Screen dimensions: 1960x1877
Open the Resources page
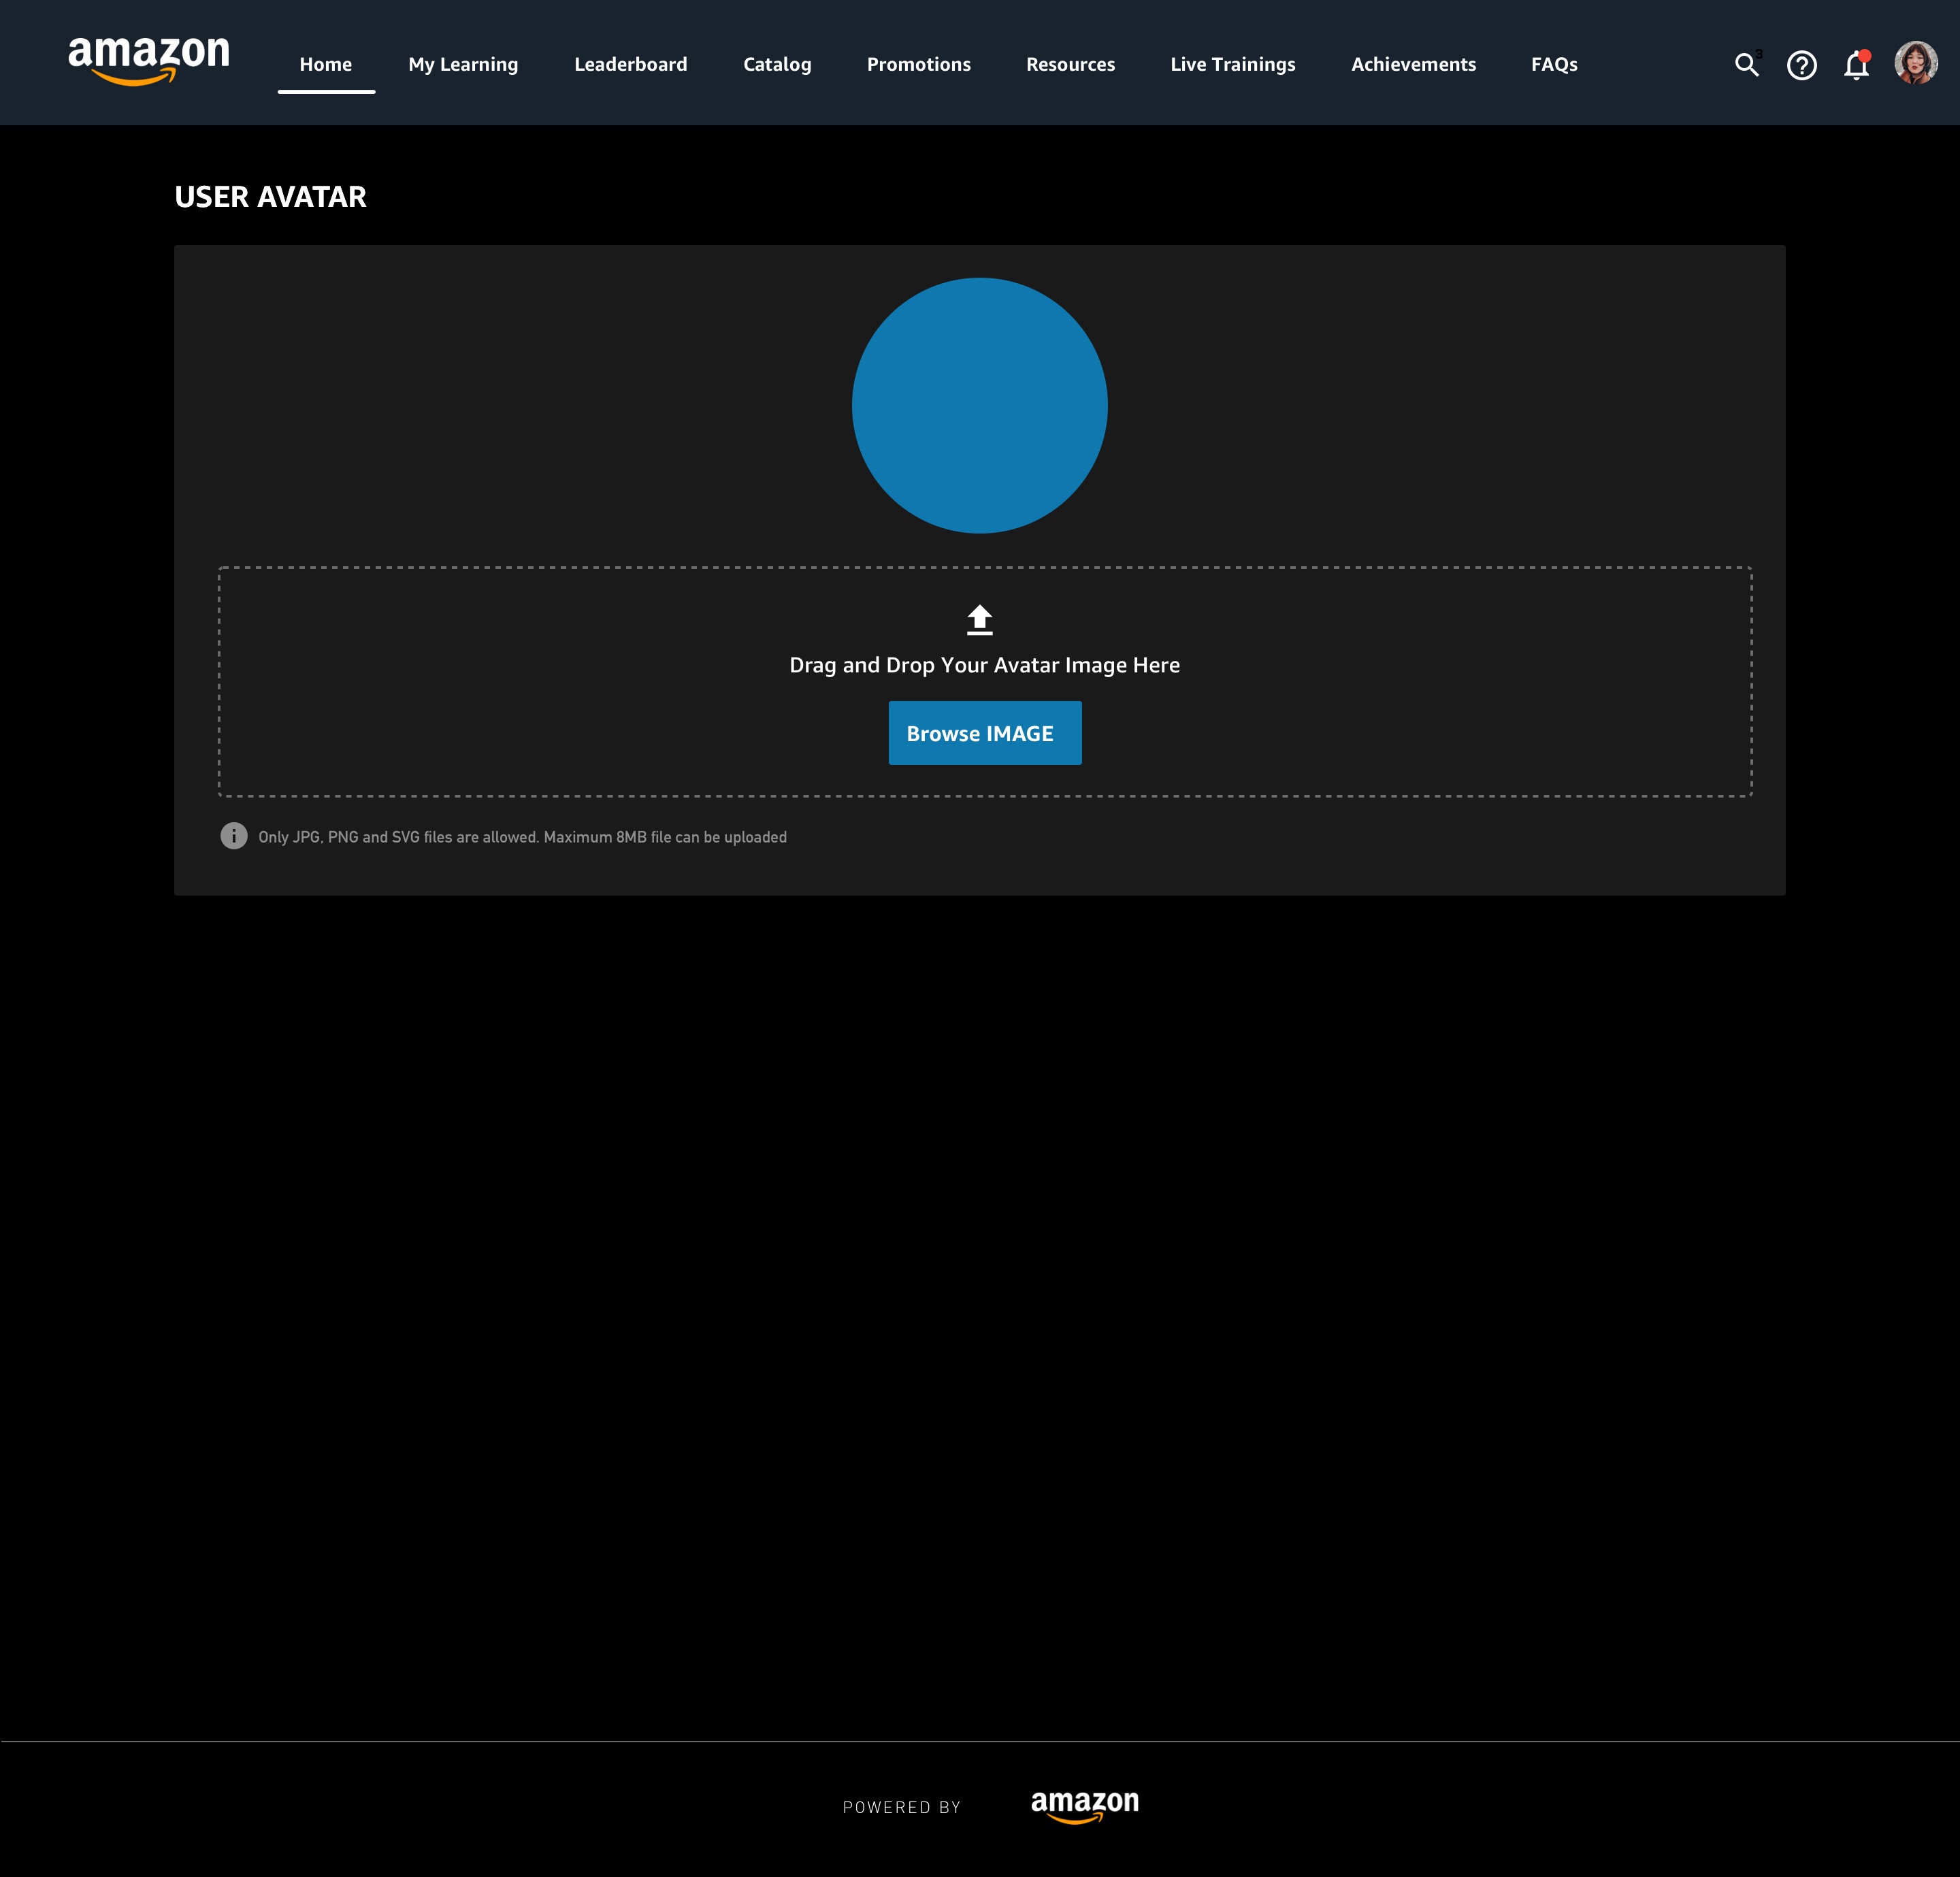[1071, 64]
